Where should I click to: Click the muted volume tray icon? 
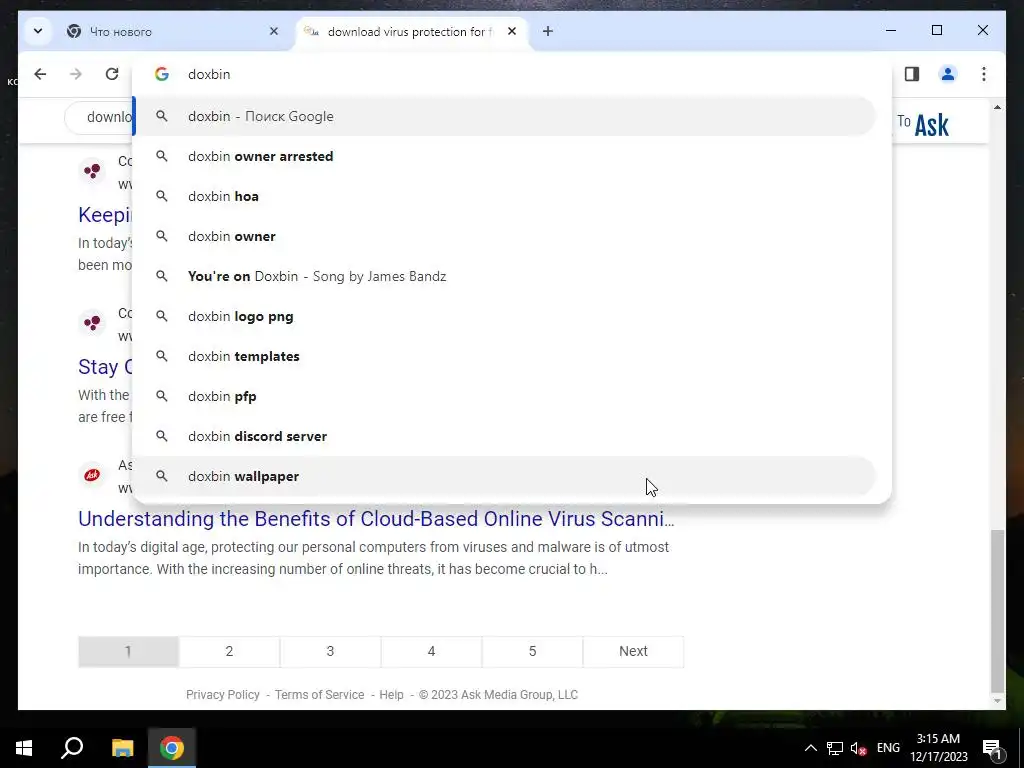[858, 748]
